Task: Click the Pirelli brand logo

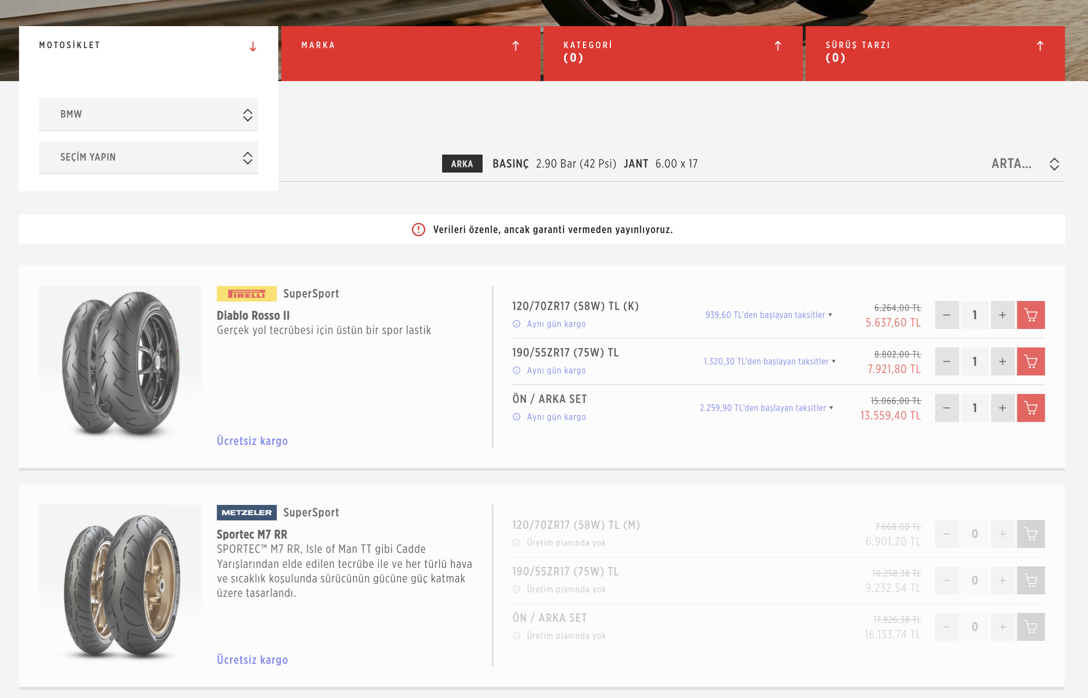Action: click(x=246, y=294)
